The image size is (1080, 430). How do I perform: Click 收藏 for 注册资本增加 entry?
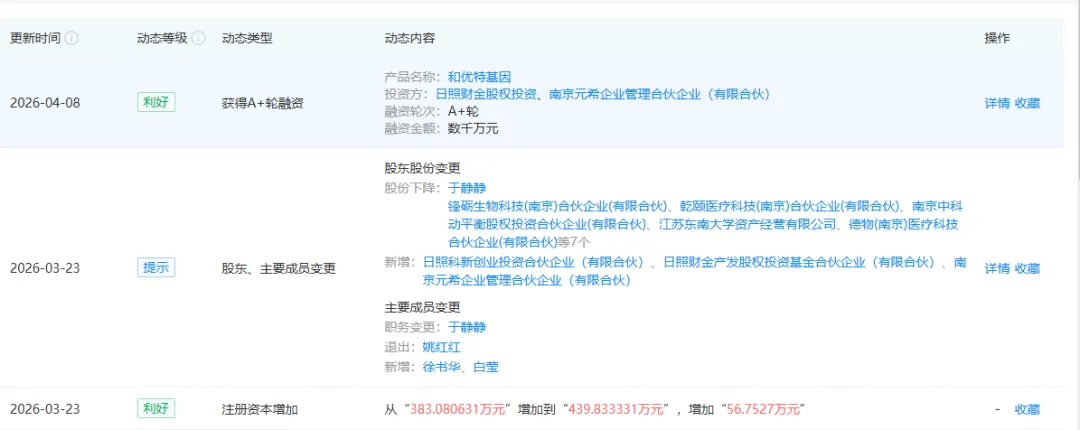click(x=1028, y=409)
